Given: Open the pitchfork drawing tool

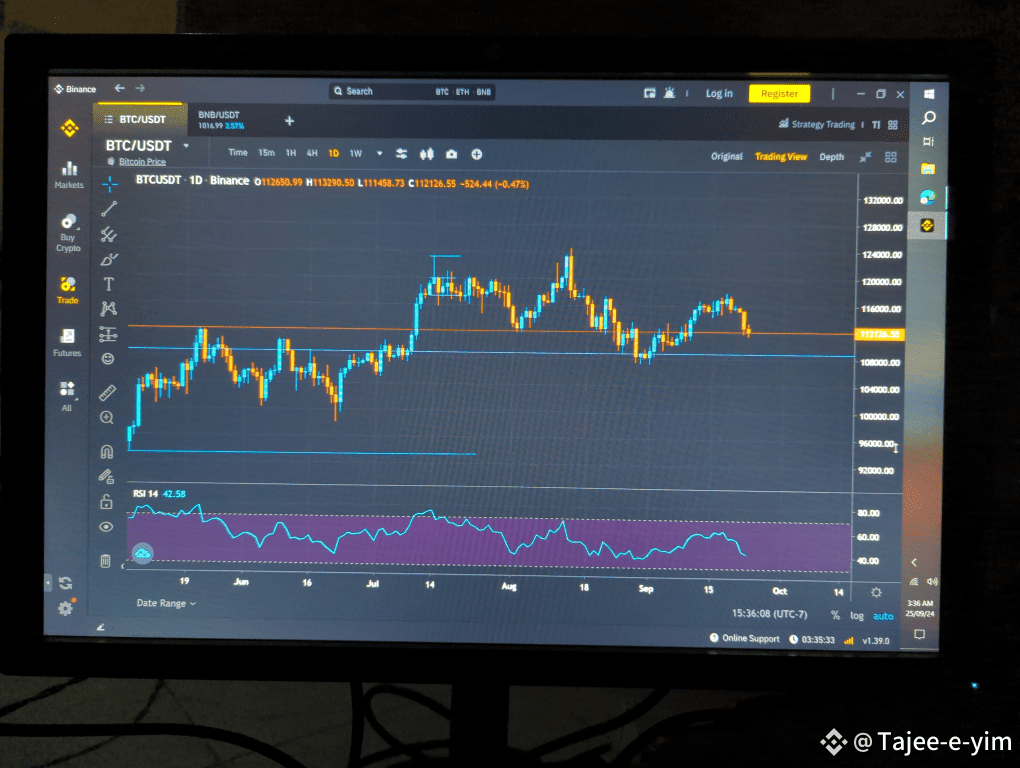Looking at the screenshot, I should point(109,234).
